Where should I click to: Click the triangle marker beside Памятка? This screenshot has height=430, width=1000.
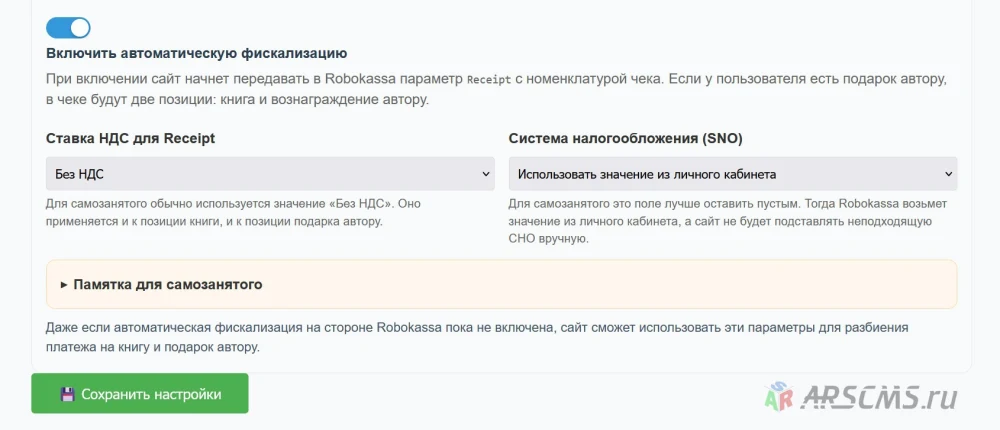[x=64, y=285]
